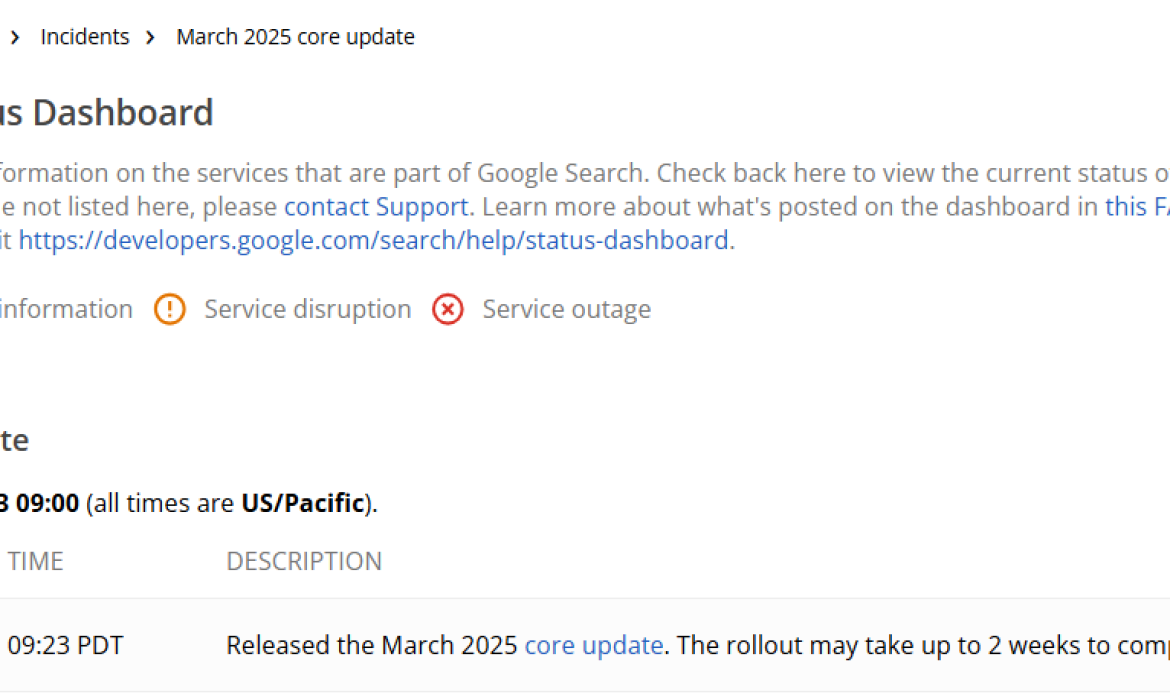Click the 09:23 PDT timestamp entry
This screenshot has height=700, width=1170.
coord(65,645)
